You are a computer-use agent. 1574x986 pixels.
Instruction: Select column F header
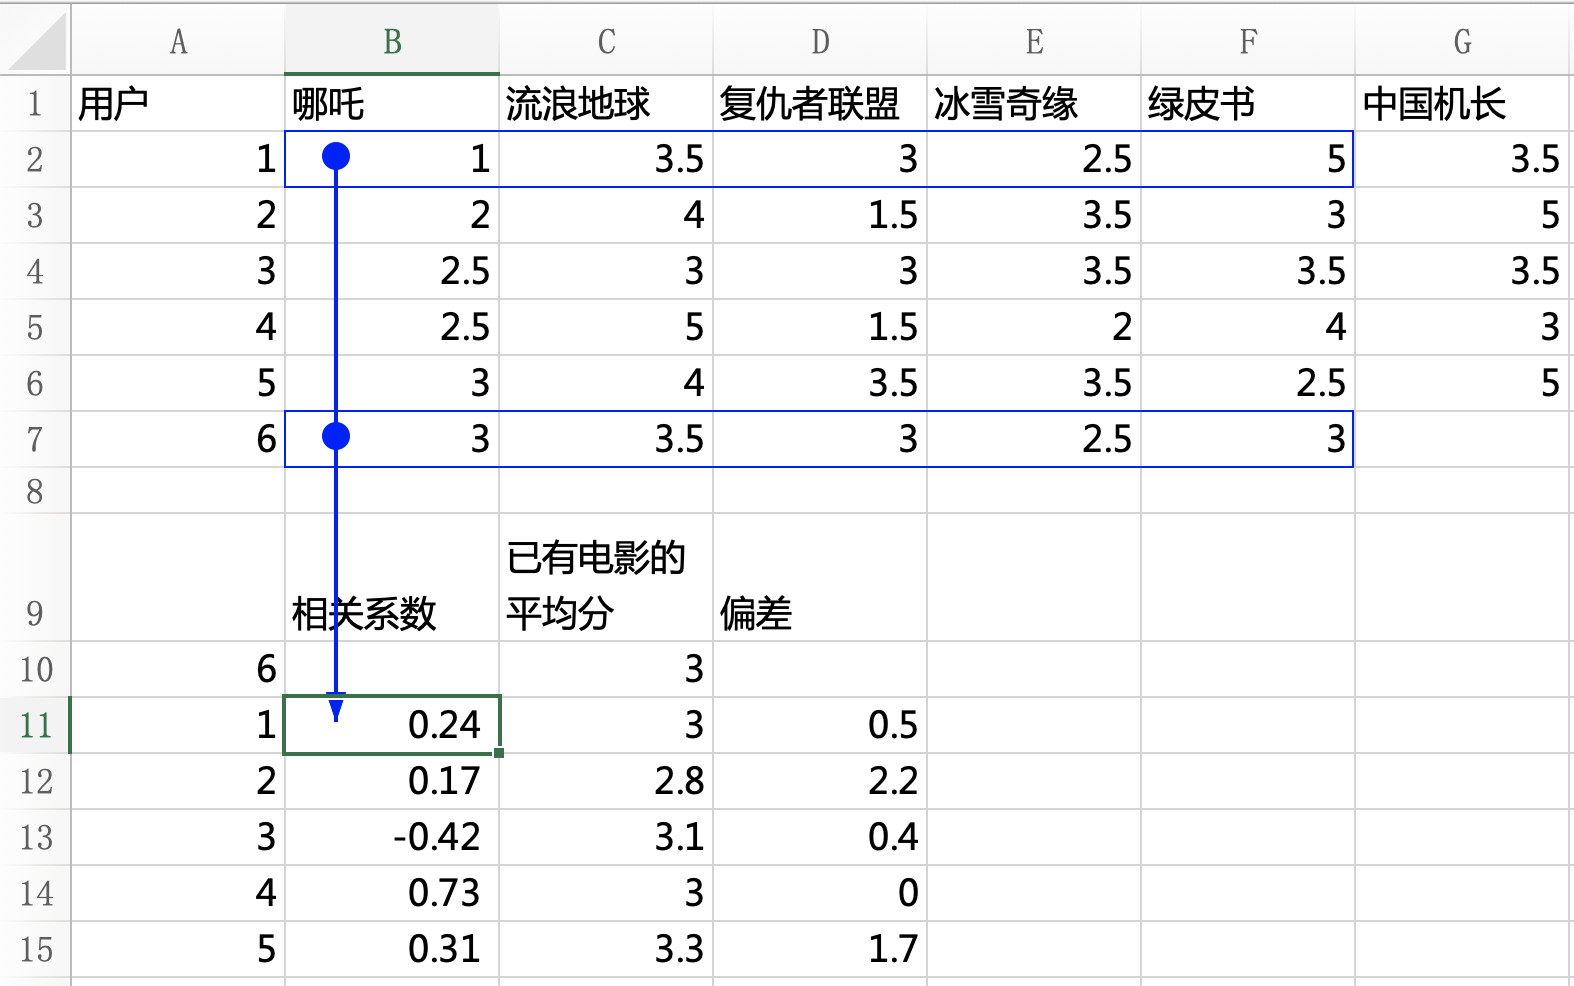tap(1248, 40)
